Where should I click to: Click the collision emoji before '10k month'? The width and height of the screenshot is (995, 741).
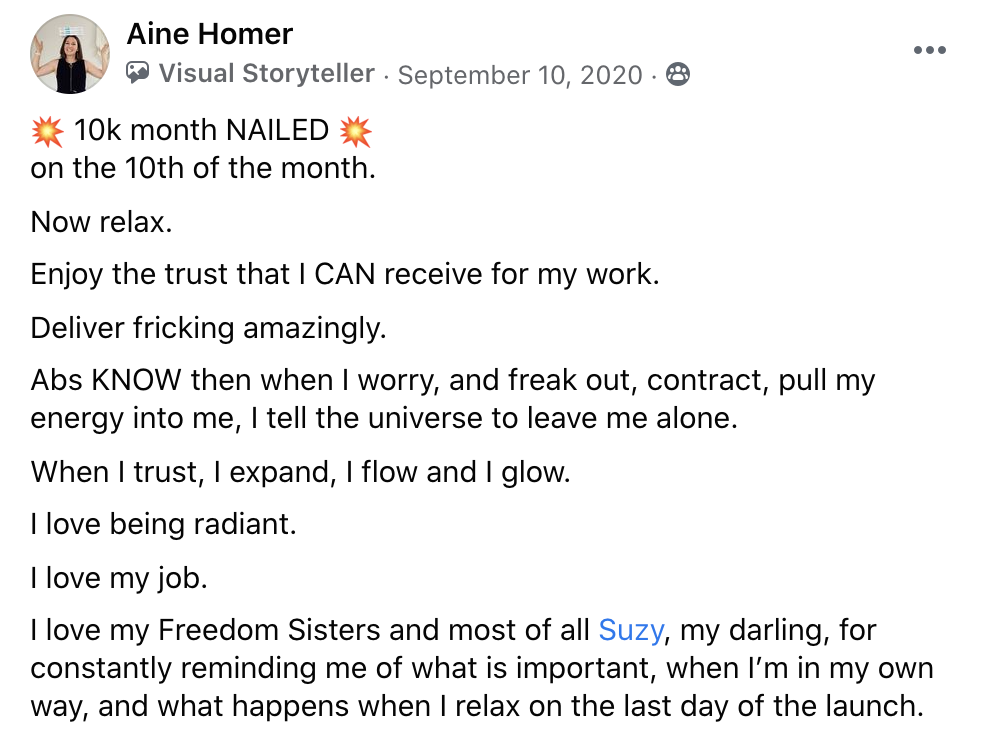[48, 131]
